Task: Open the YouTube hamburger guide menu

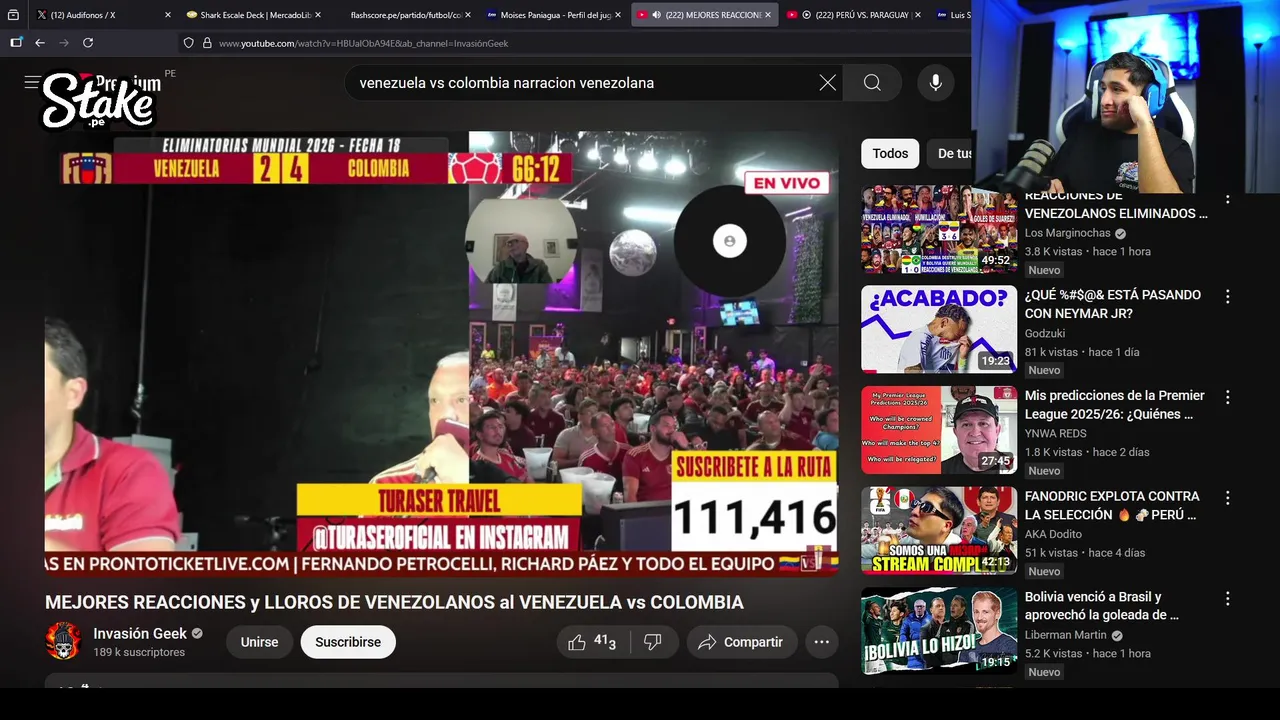Action: coord(32,83)
